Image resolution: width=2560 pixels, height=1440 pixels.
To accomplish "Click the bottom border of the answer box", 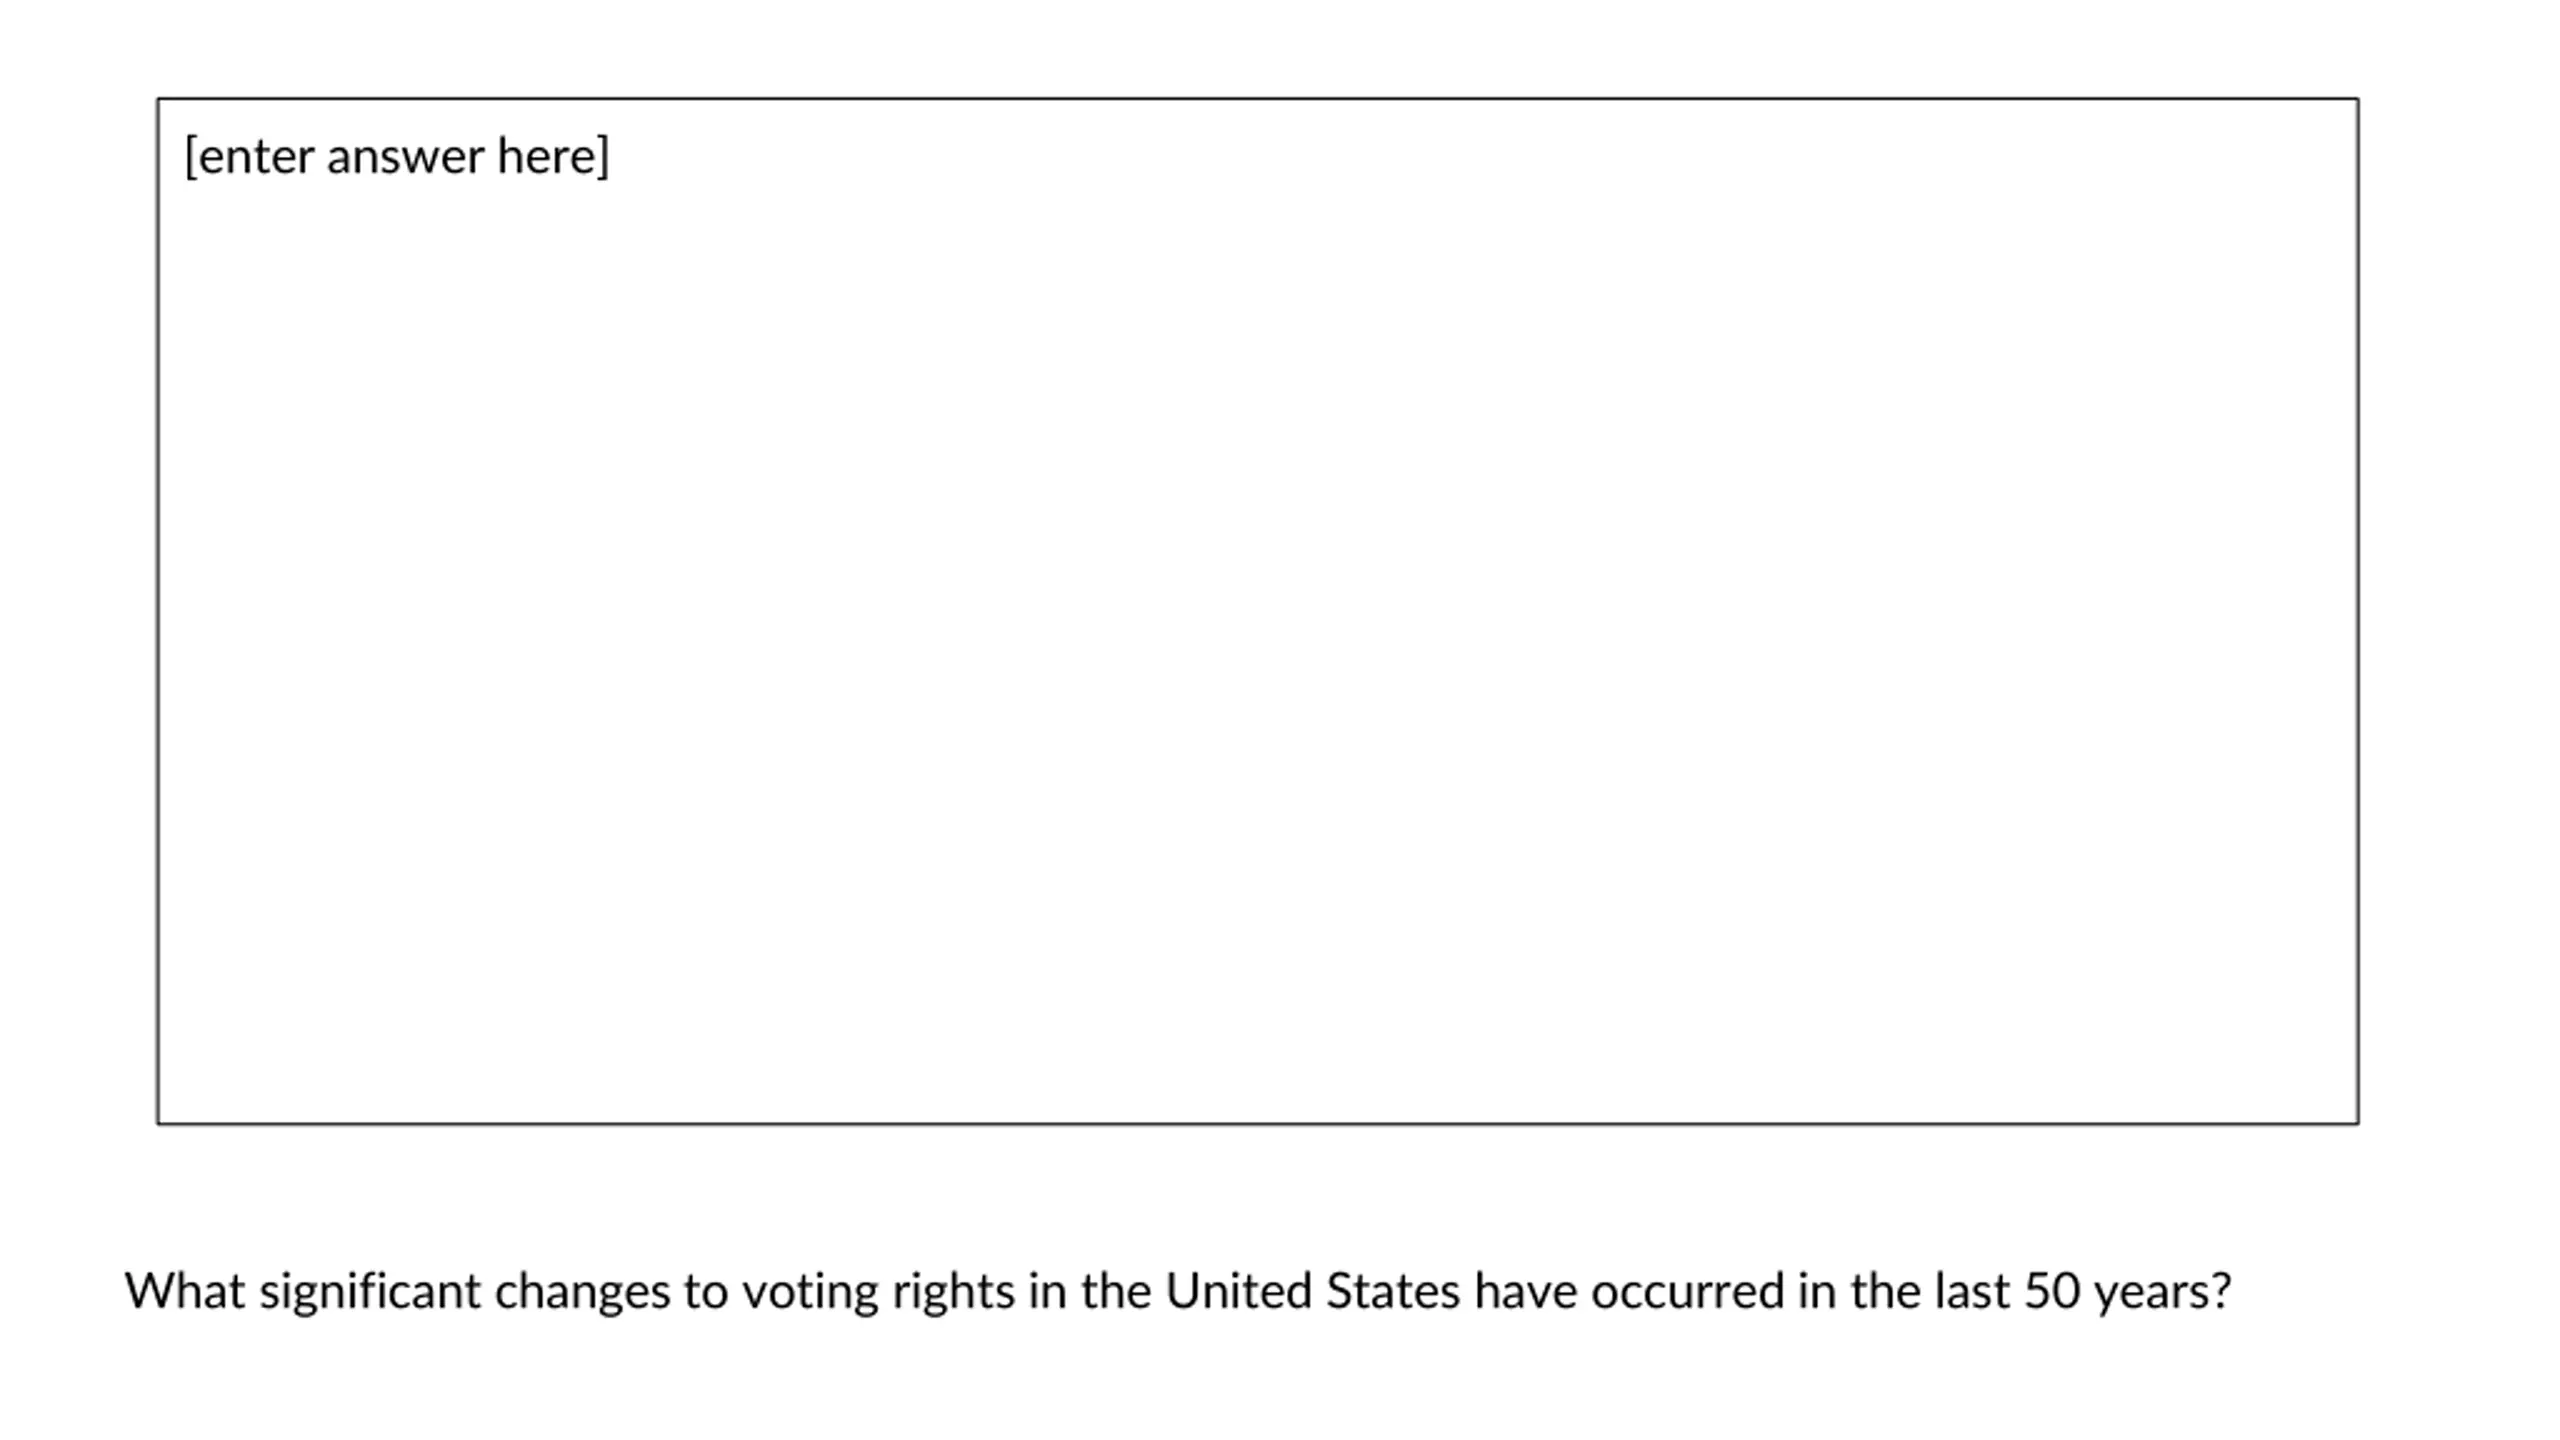I will pyautogui.click(x=1258, y=1124).
